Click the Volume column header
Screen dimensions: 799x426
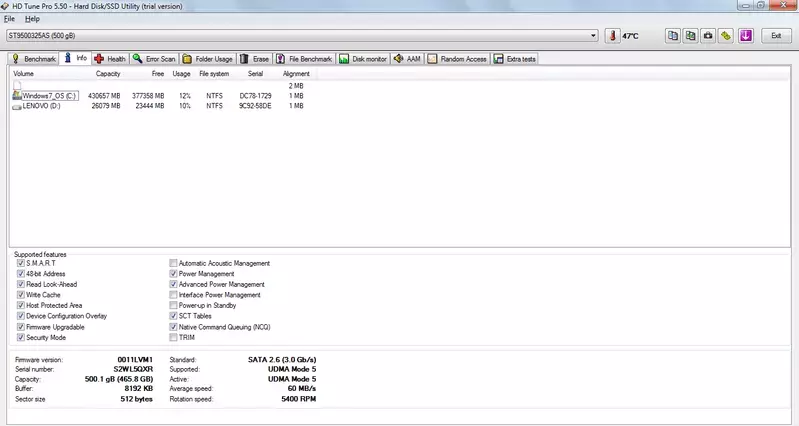click(x=23, y=74)
